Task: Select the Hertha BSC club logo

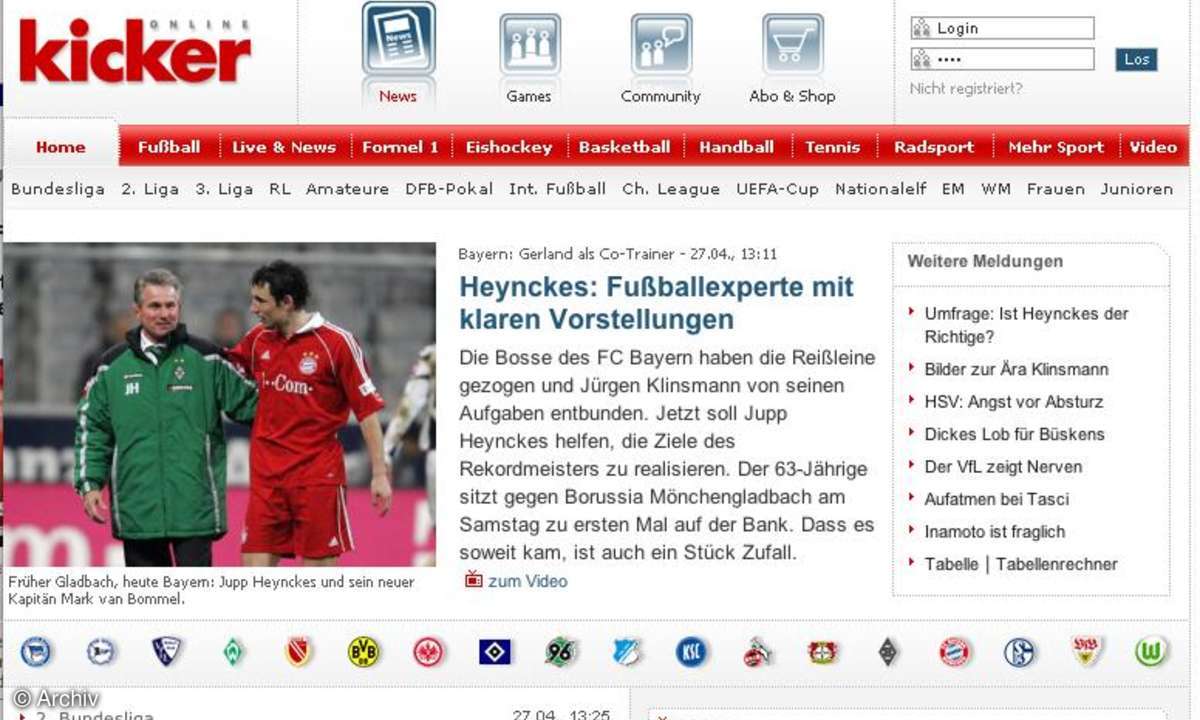Action: (37, 652)
